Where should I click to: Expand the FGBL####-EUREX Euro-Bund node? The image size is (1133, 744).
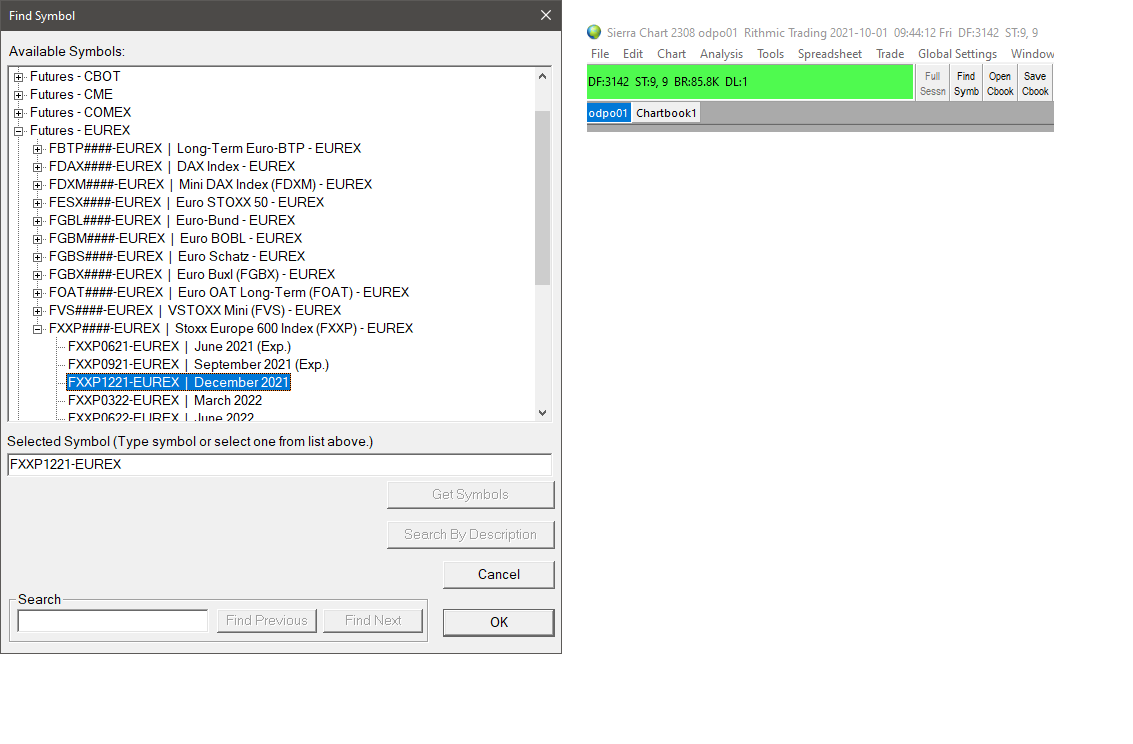pyautogui.click(x=38, y=222)
